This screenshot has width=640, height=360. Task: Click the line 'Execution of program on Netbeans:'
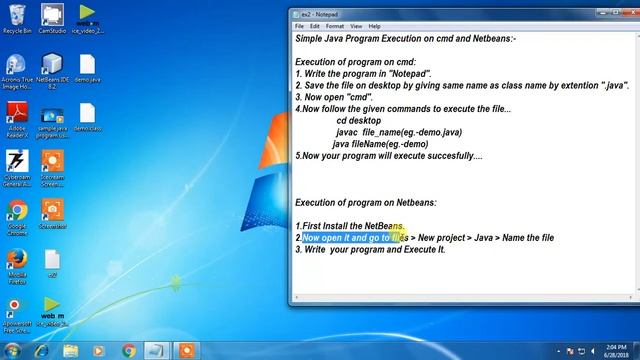click(x=366, y=203)
